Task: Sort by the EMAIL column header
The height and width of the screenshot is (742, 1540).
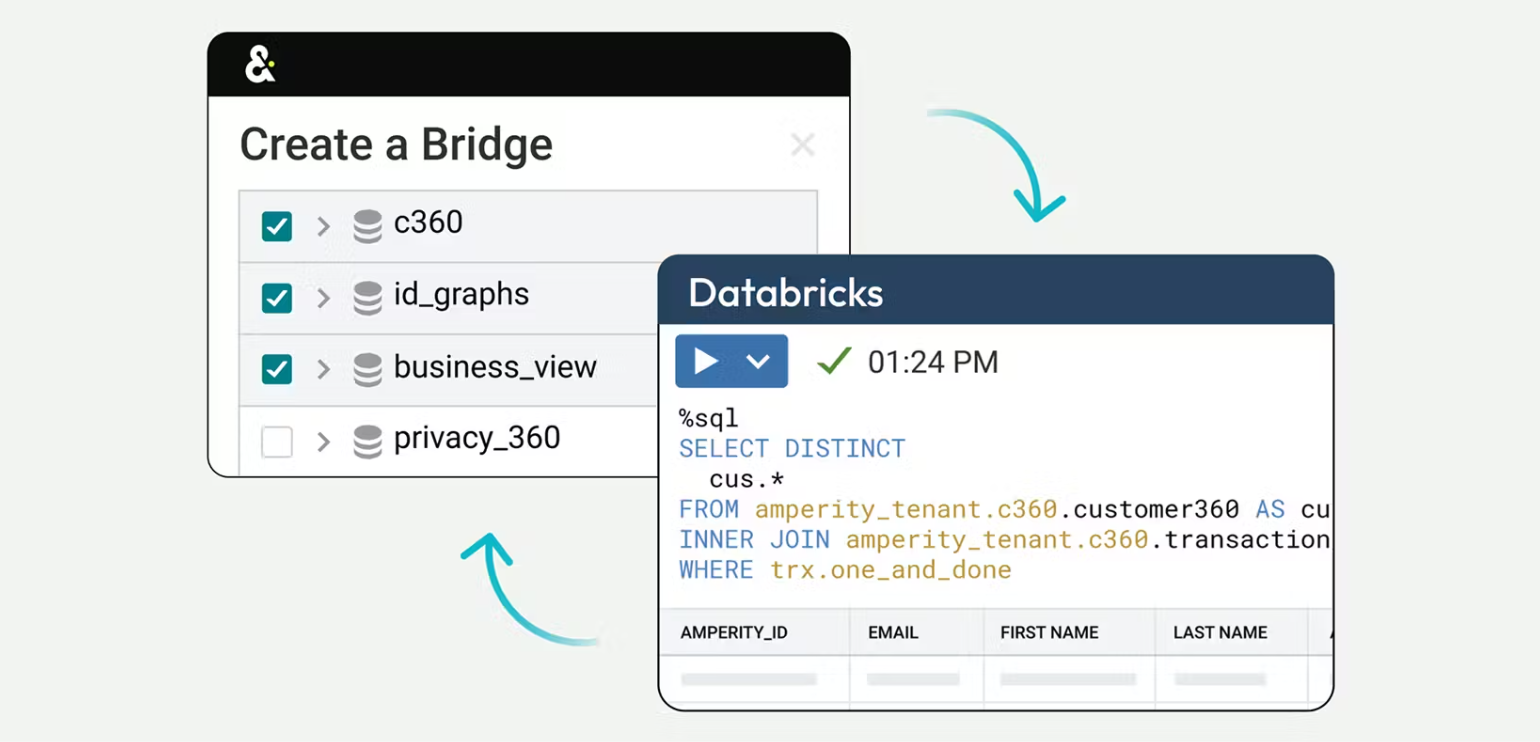Action: [893, 633]
